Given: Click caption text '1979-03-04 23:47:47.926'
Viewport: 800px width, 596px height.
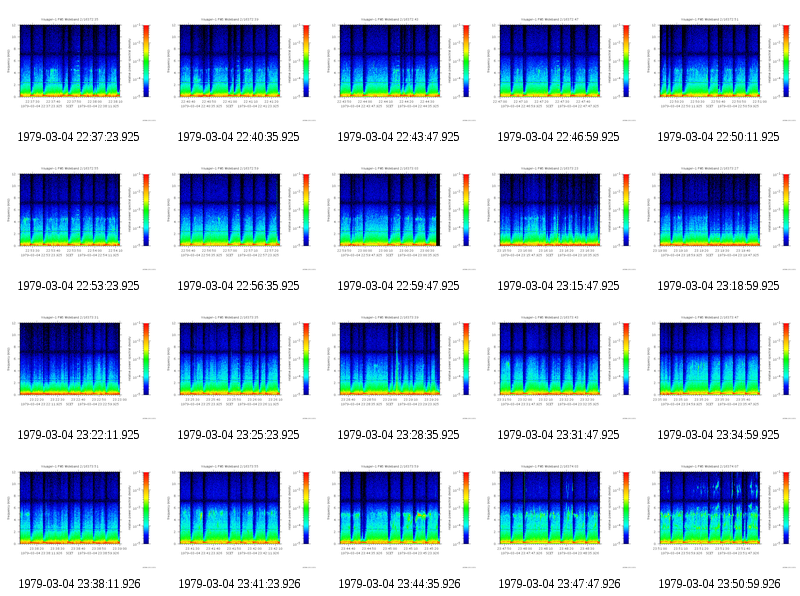Looking at the screenshot, I should click(560, 584).
